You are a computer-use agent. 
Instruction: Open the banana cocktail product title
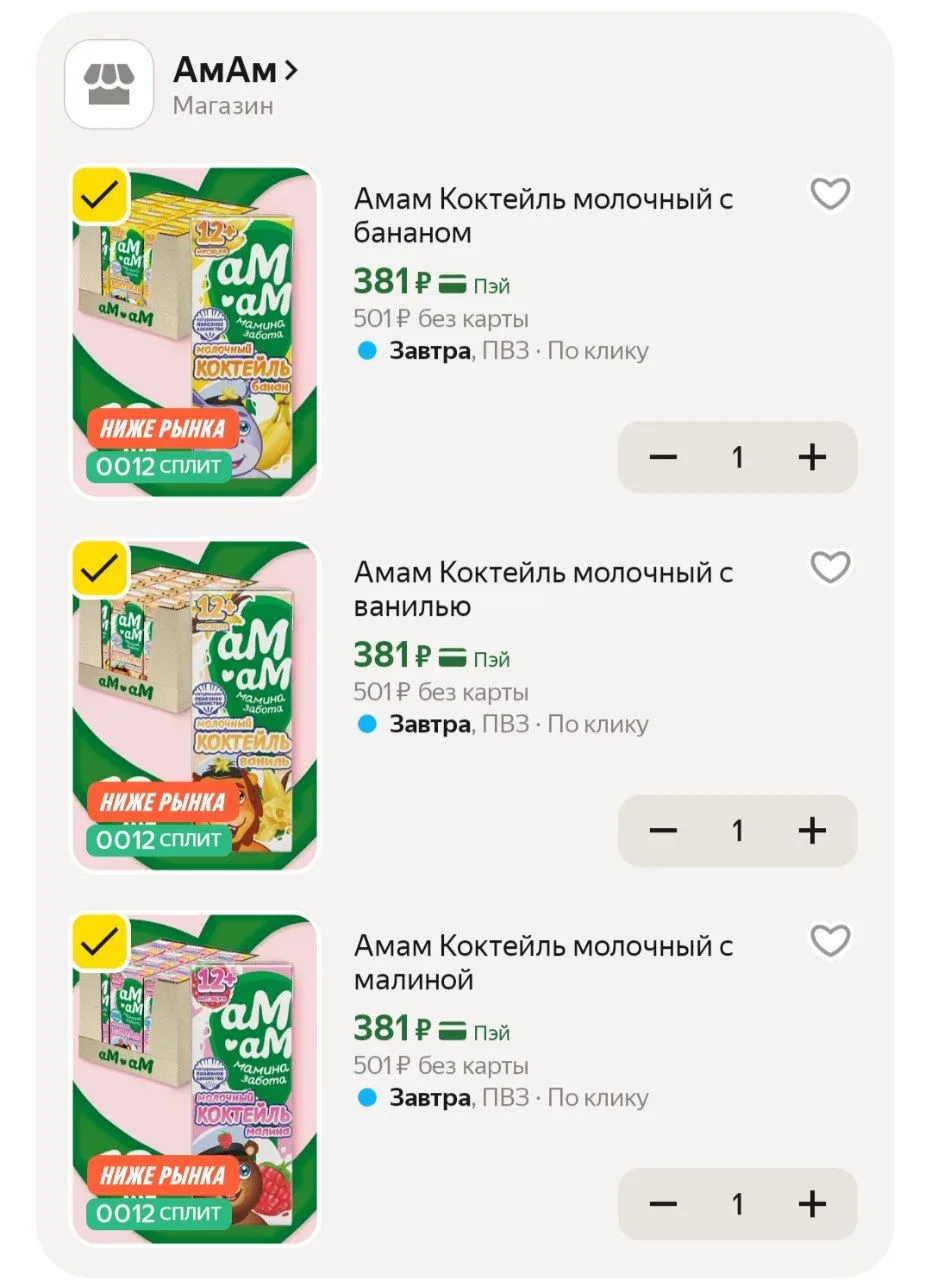point(544,216)
